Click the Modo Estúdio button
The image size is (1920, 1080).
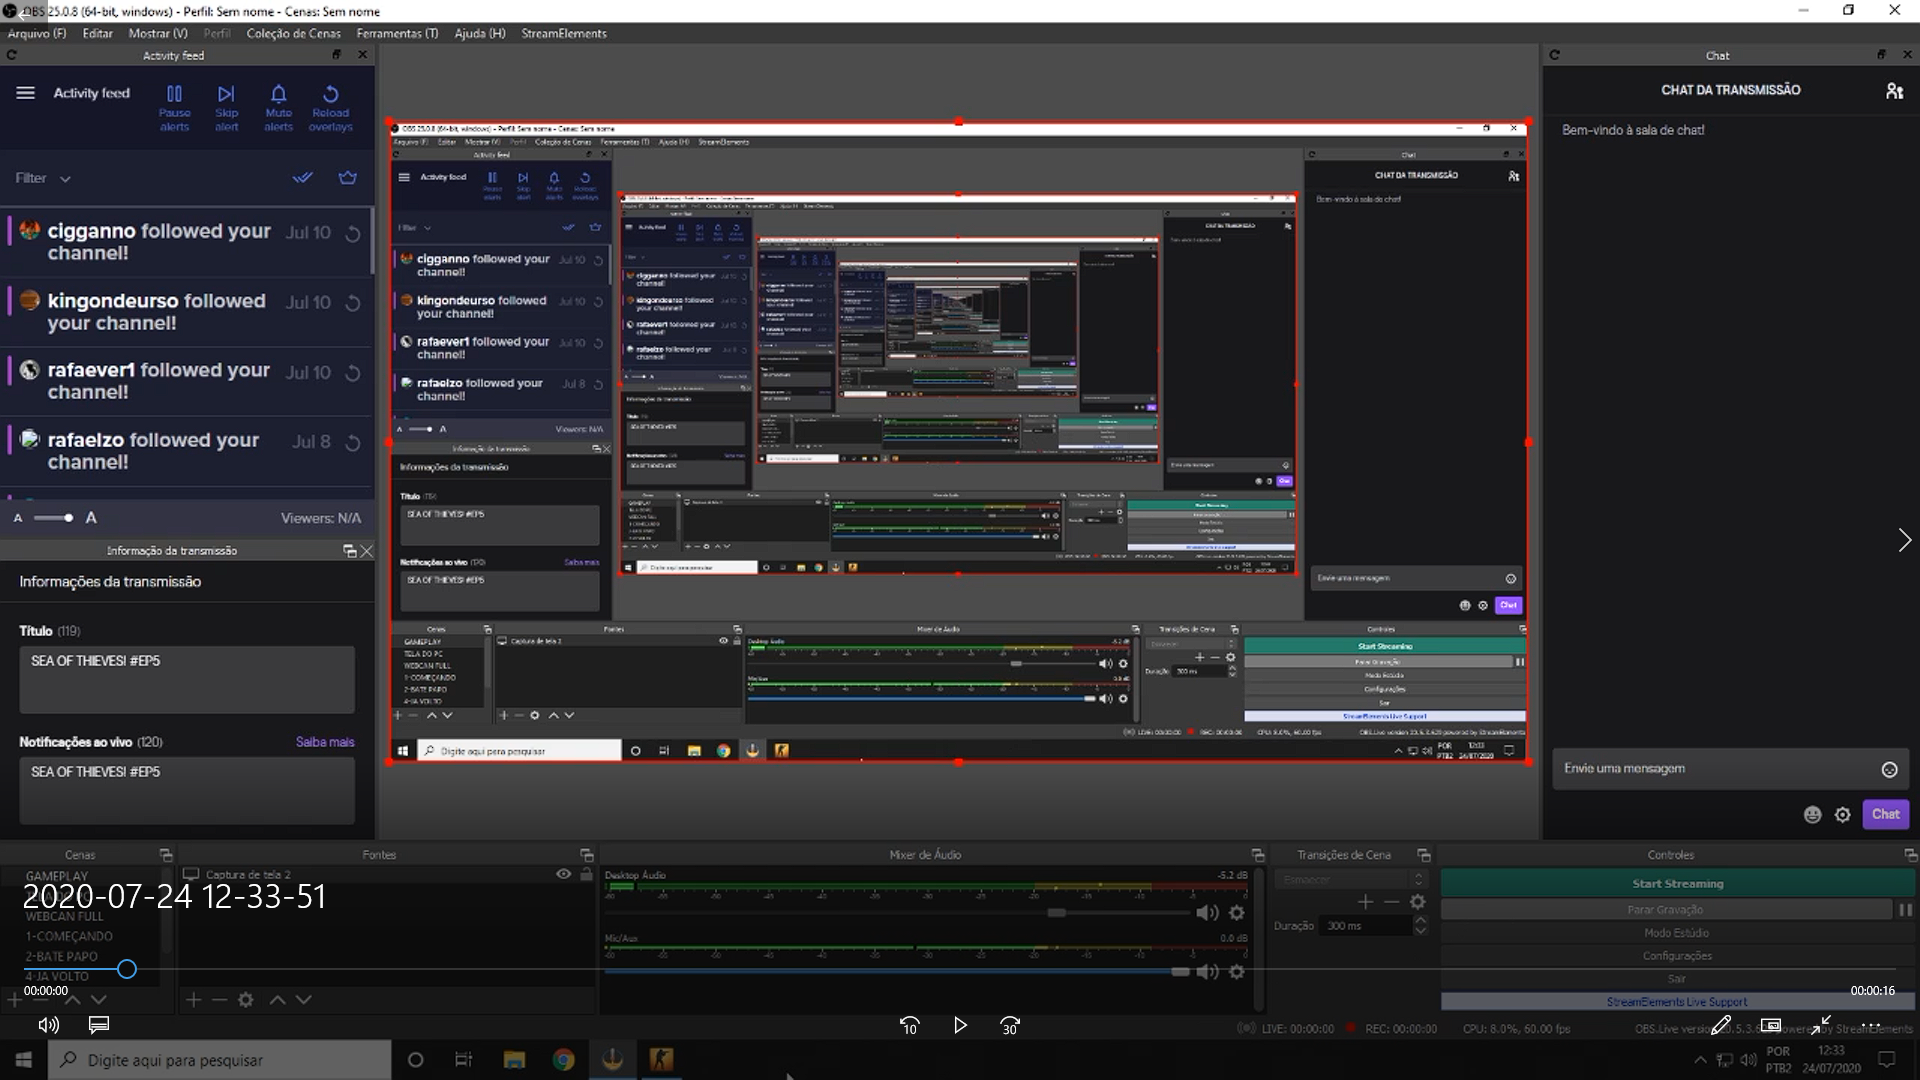[1677, 933]
